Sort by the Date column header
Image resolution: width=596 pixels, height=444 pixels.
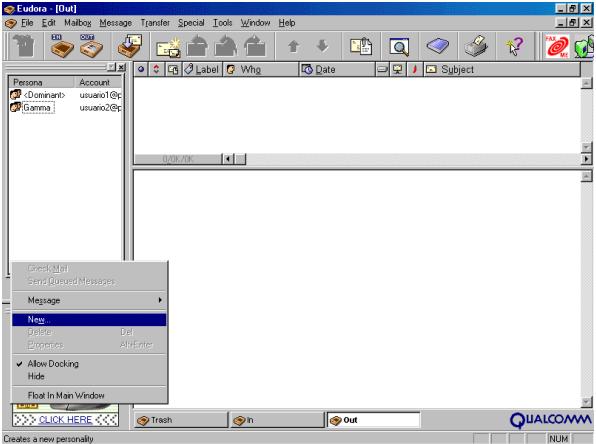click(337, 70)
